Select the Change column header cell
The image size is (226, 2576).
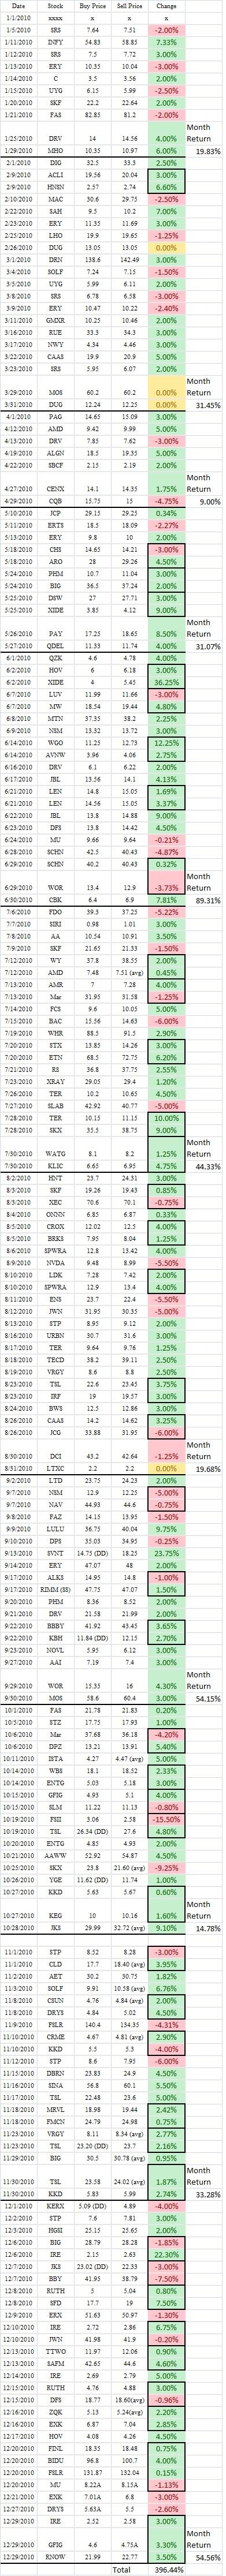tap(166, 6)
